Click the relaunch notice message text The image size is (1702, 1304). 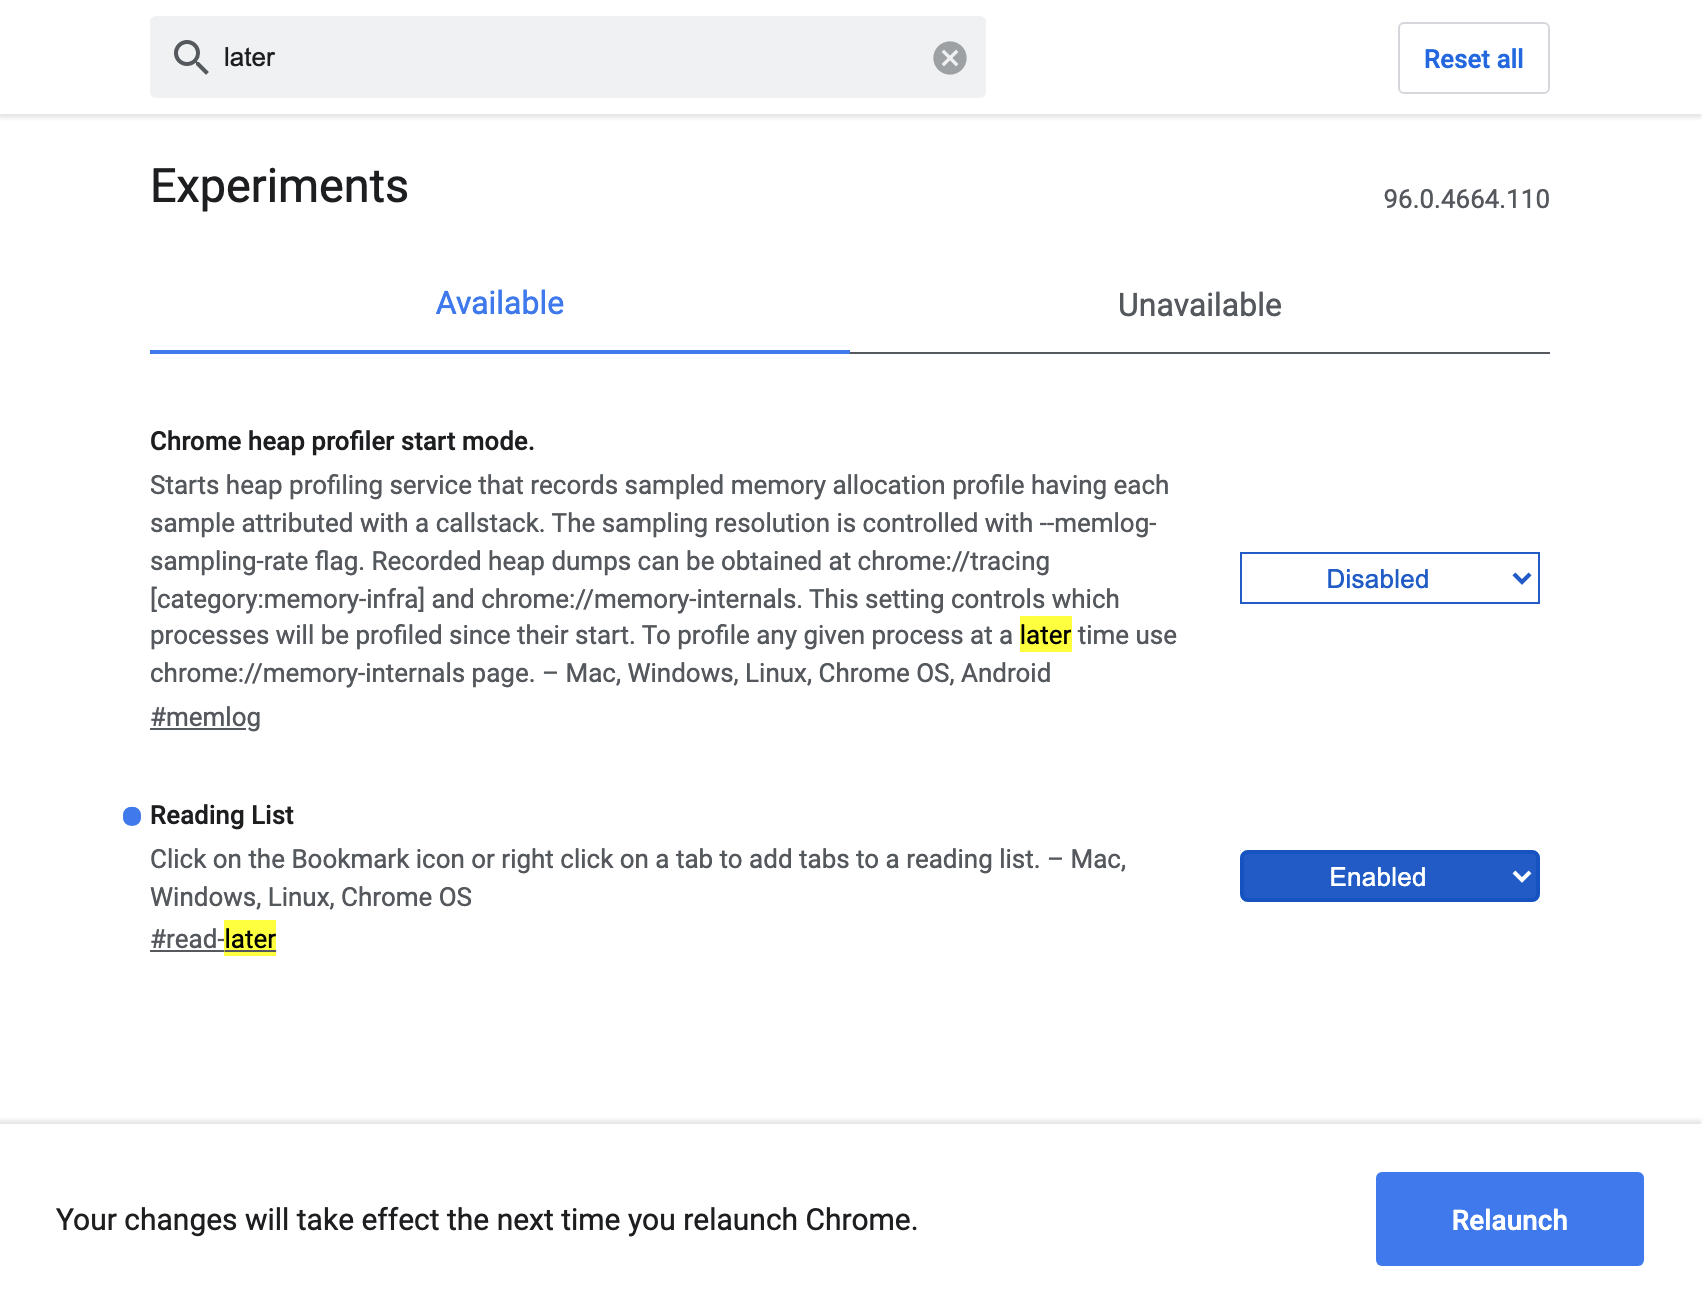(487, 1219)
